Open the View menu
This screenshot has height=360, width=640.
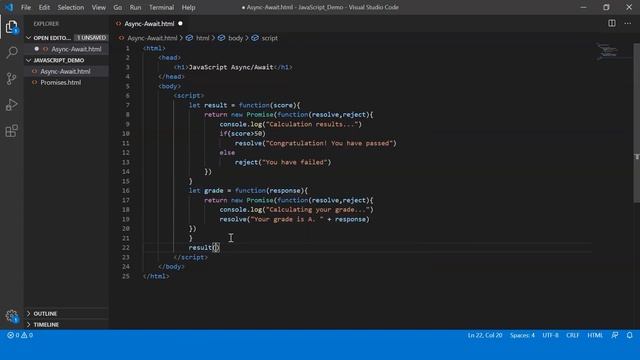point(98,7)
